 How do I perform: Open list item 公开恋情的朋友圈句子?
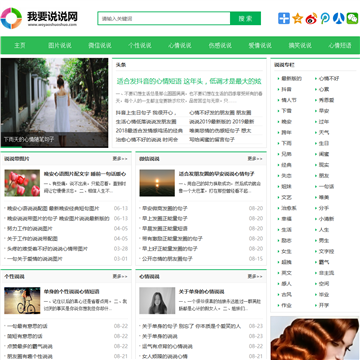pyautogui.click(x=167, y=259)
